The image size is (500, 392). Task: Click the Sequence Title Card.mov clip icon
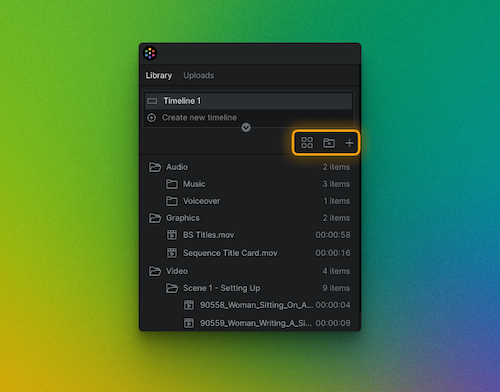click(x=172, y=253)
